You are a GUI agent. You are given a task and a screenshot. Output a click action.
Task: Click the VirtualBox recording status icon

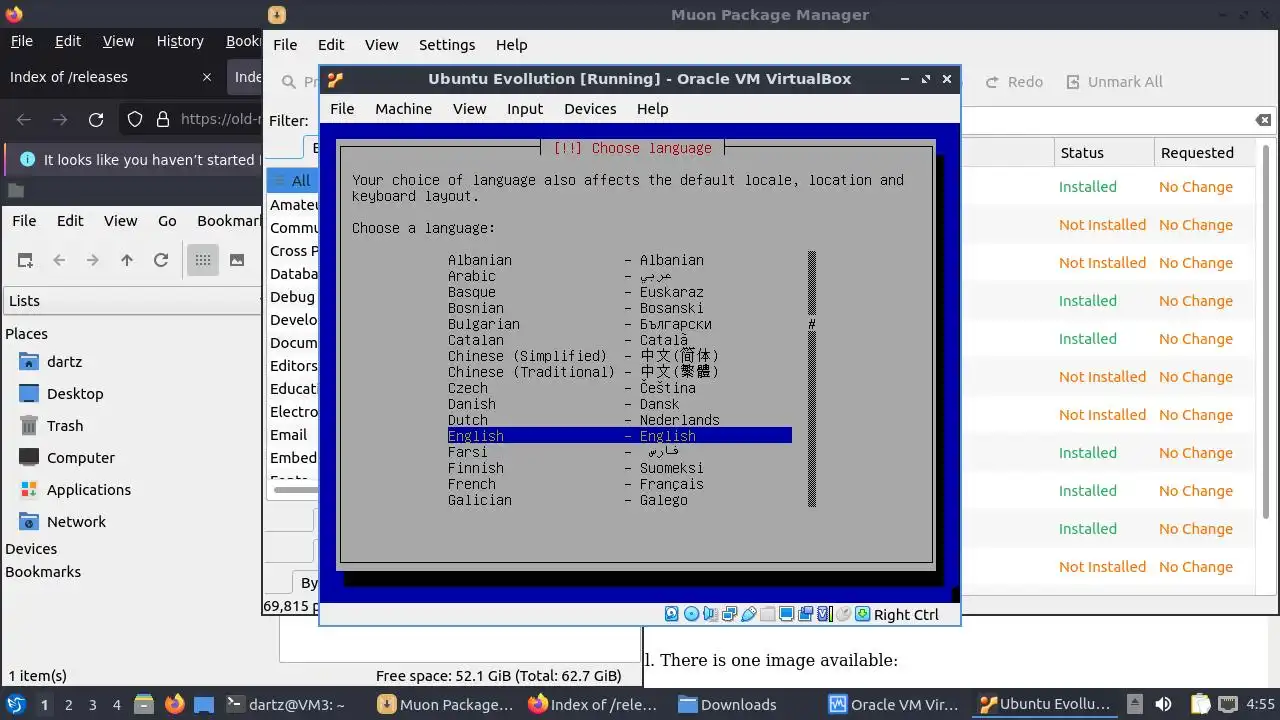coord(805,614)
